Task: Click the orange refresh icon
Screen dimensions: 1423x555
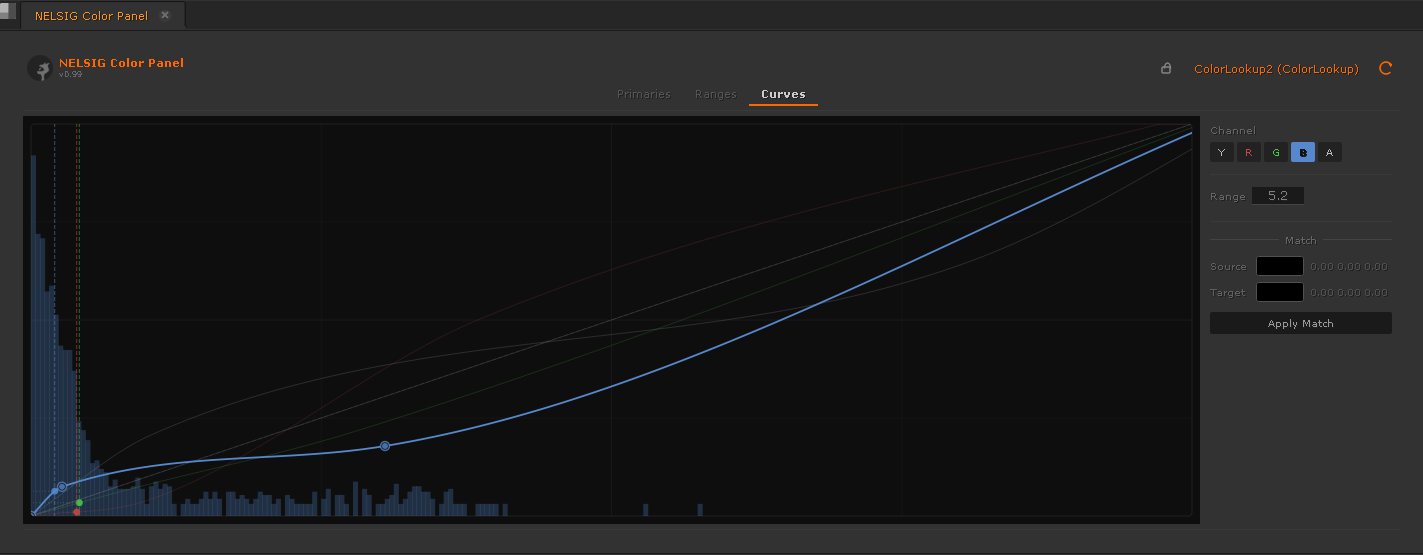Action: pyautogui.click(x=1385, y=69)
